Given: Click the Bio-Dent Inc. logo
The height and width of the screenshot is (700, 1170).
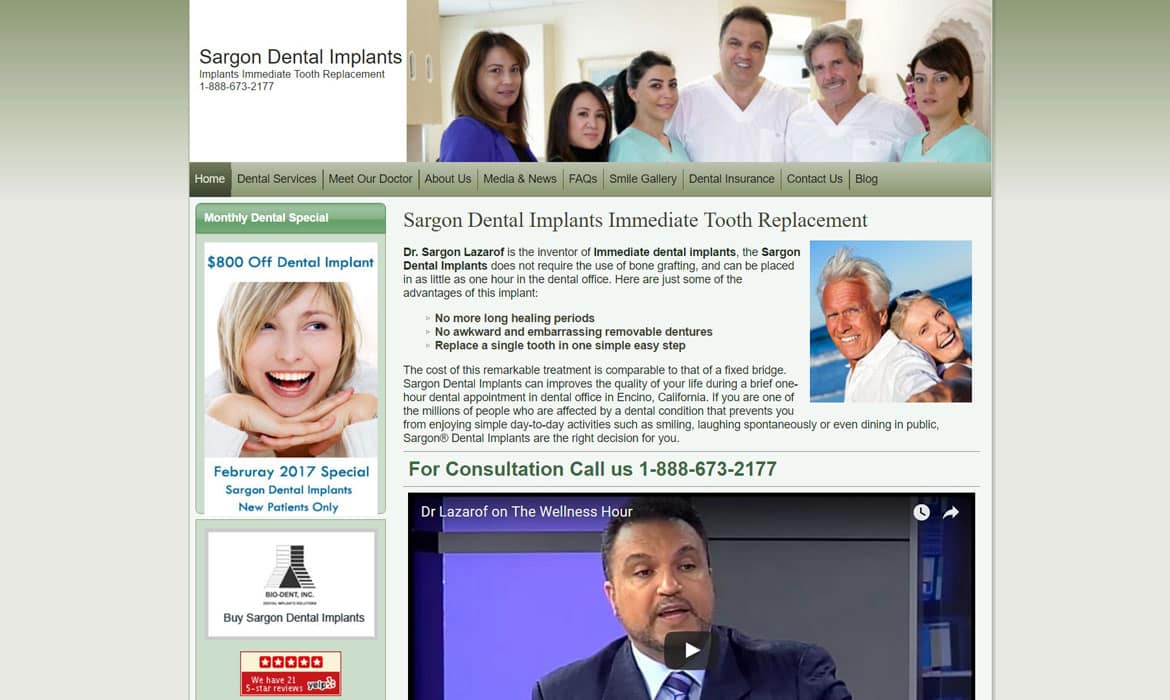Looking at the screenshot, I should (290, 575).
